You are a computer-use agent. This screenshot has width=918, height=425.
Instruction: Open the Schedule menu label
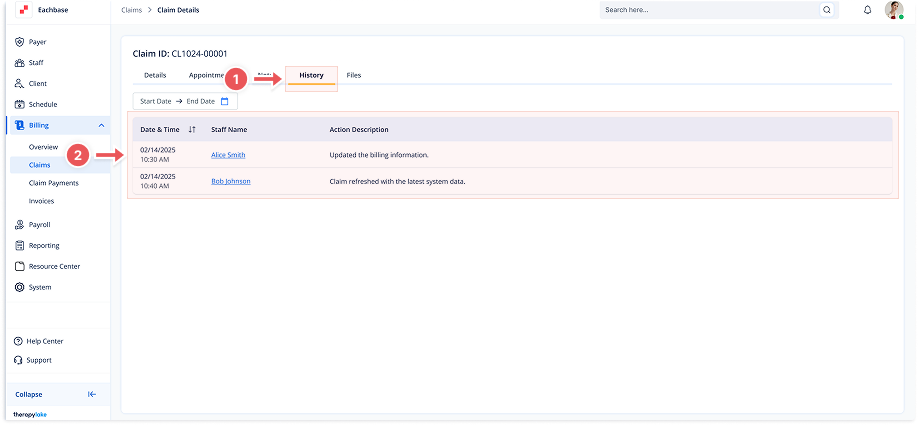click(x=43, y=105)
